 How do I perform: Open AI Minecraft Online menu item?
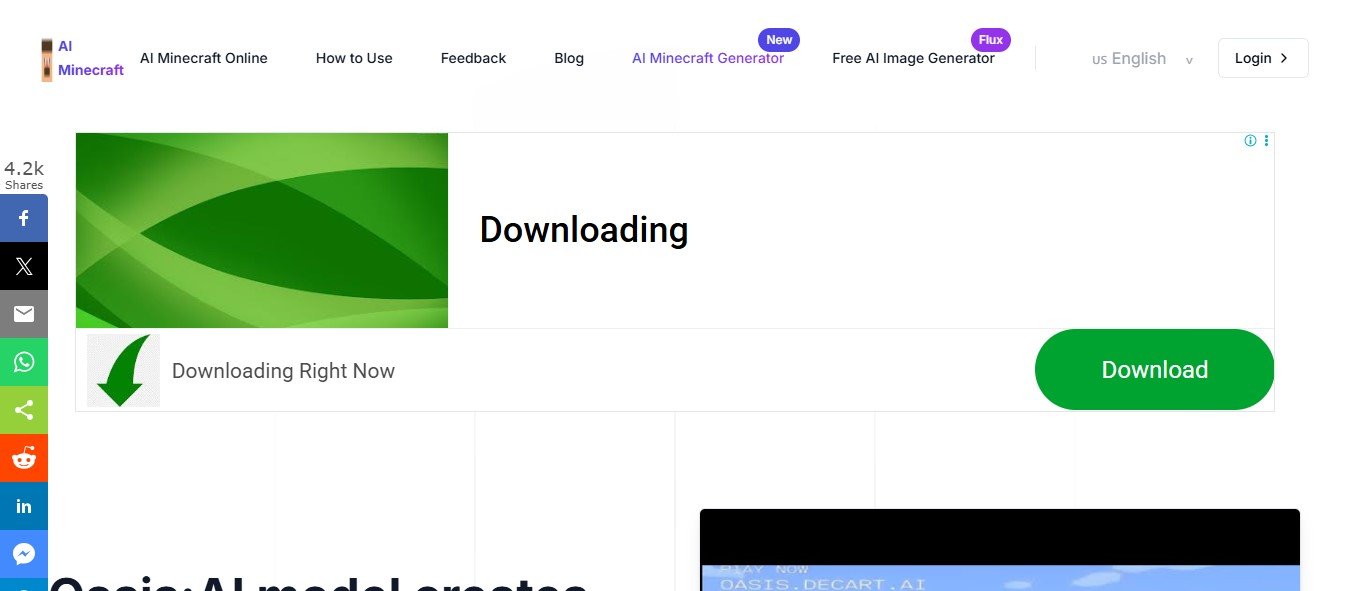point(204,58)
